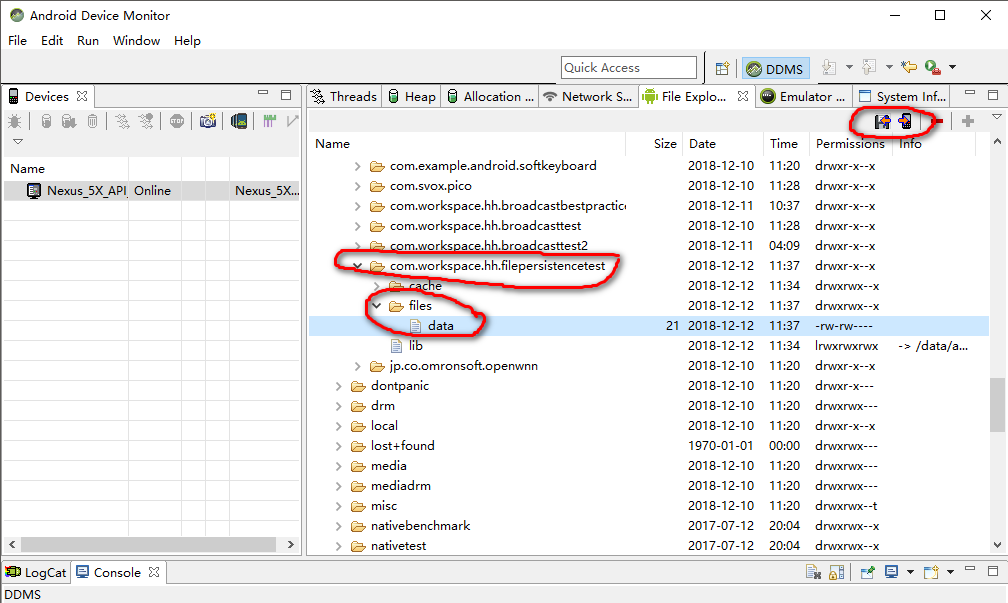Click the Quick Access search field
Viewport: 1008px width, 603px height.
(x=629, y=68)
